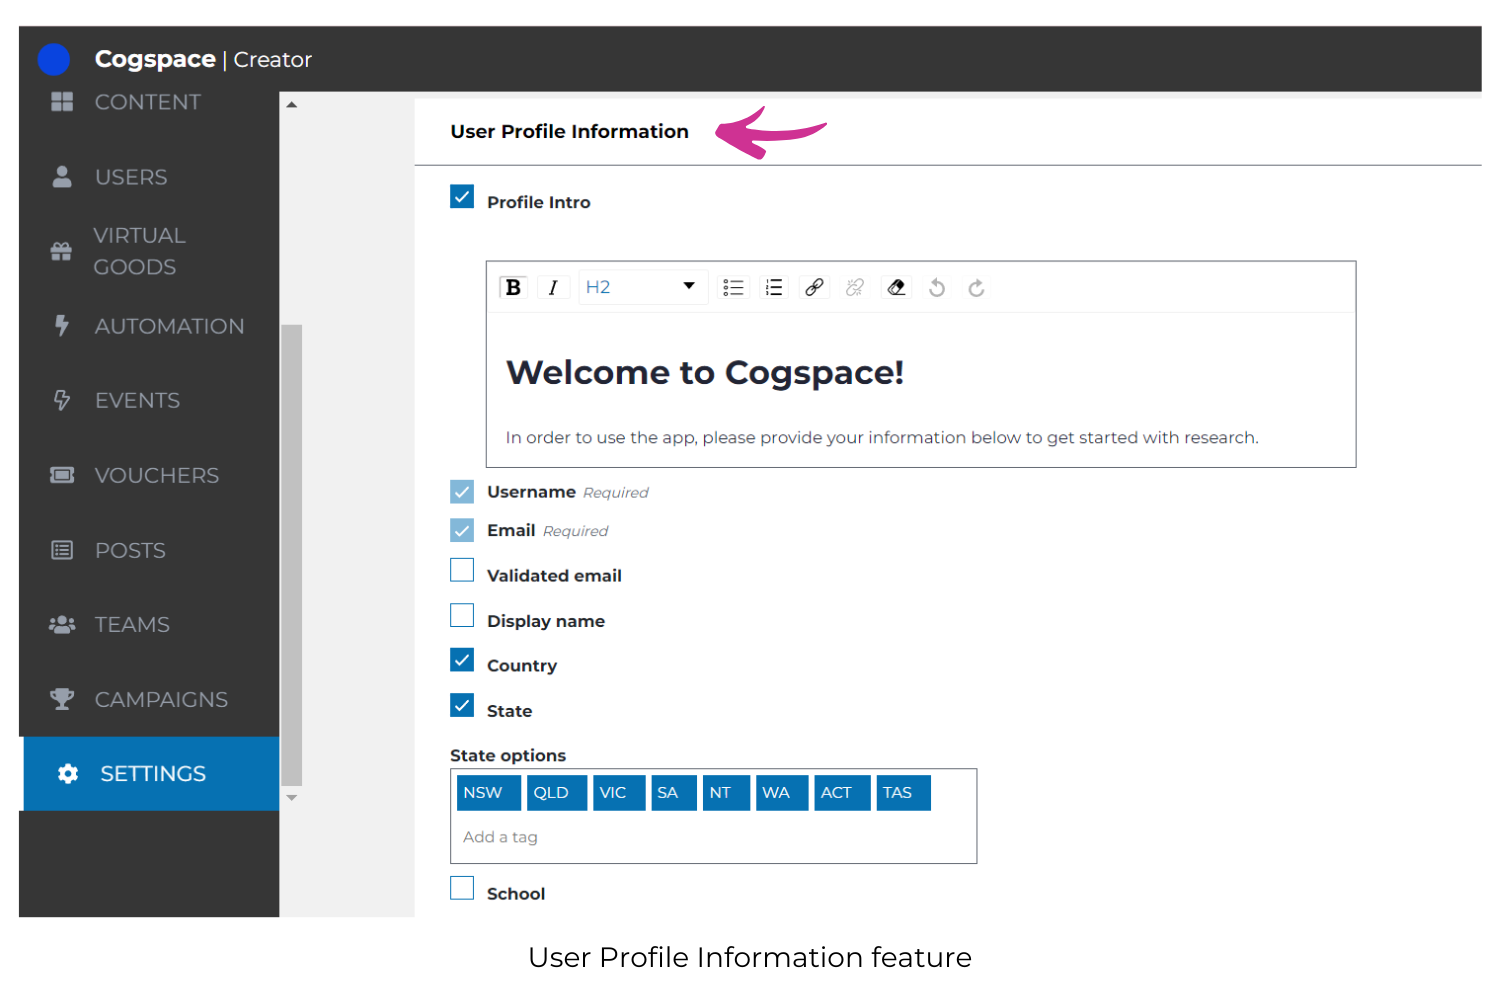Open the H2 heading style dropdown
1500x1000 pixels.
[x=643, y=287]
